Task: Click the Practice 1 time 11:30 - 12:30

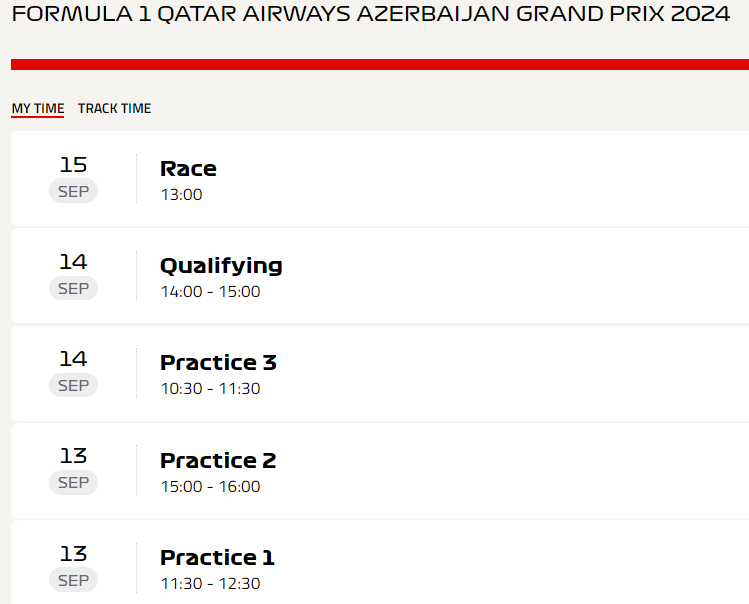Action: tap(210, 583)
